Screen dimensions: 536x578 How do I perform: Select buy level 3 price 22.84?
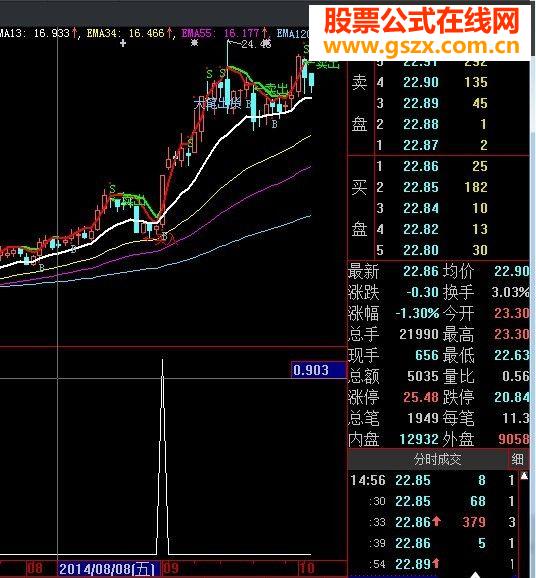[421, 208]
